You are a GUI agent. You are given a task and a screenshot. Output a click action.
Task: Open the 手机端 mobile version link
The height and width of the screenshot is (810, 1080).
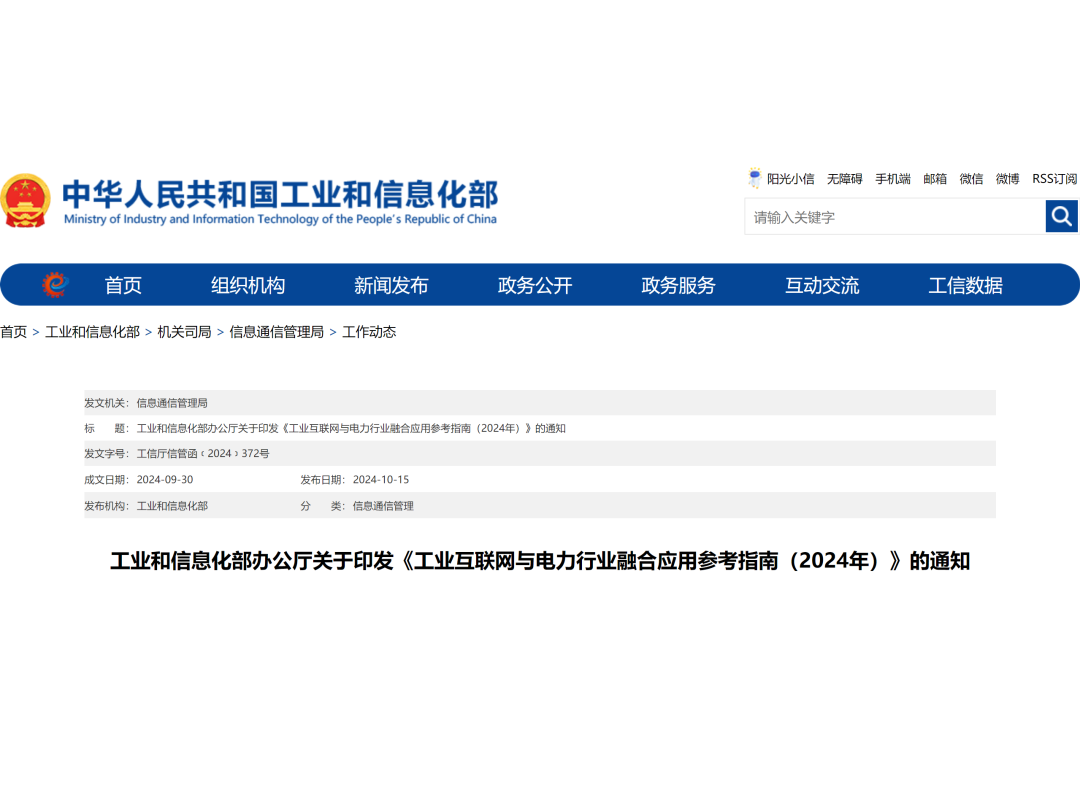tap(893, 179)
